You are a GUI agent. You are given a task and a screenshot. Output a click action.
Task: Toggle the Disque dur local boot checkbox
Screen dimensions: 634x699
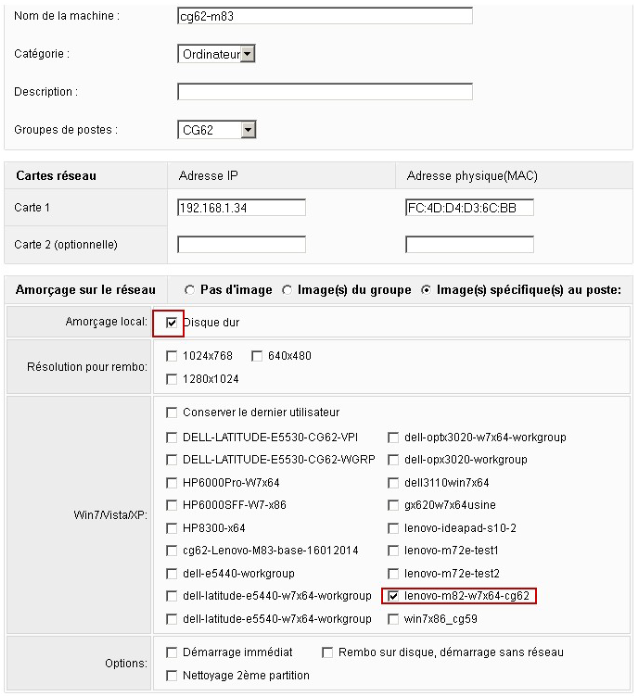[x=172, y=322]
